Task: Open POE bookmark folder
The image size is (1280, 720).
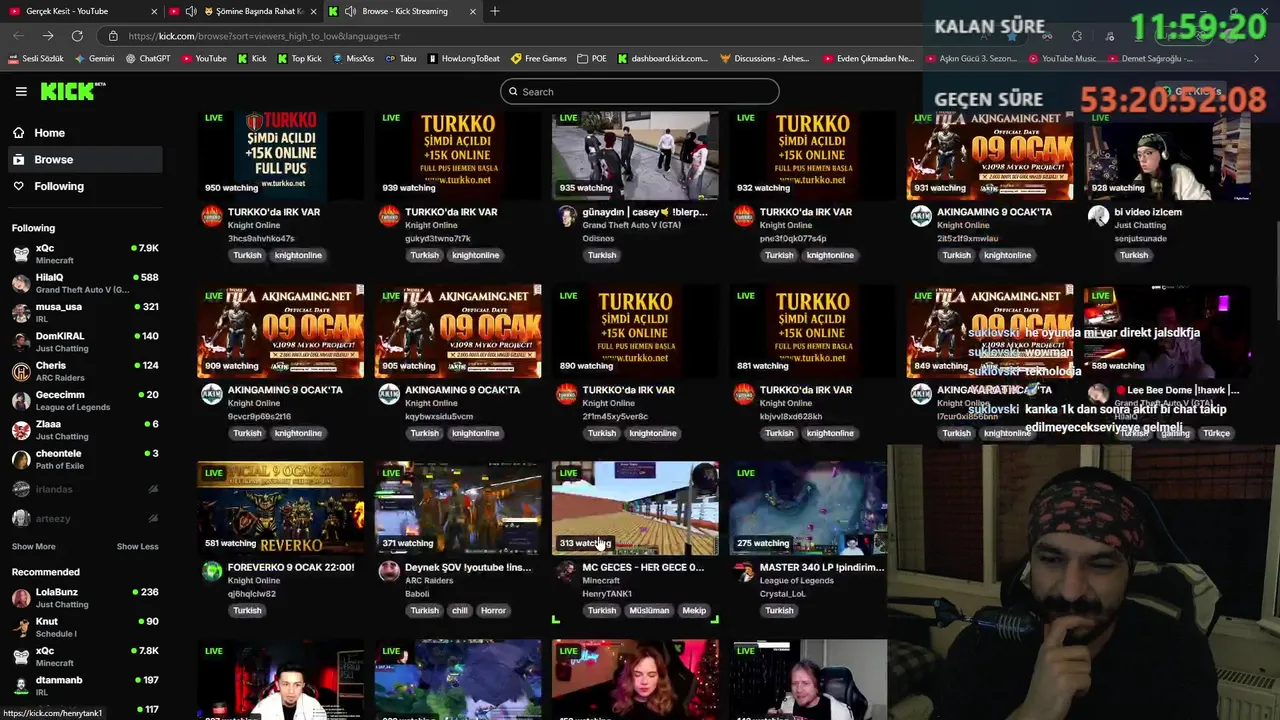Action: pyautogui.click(x=592, y=59)
